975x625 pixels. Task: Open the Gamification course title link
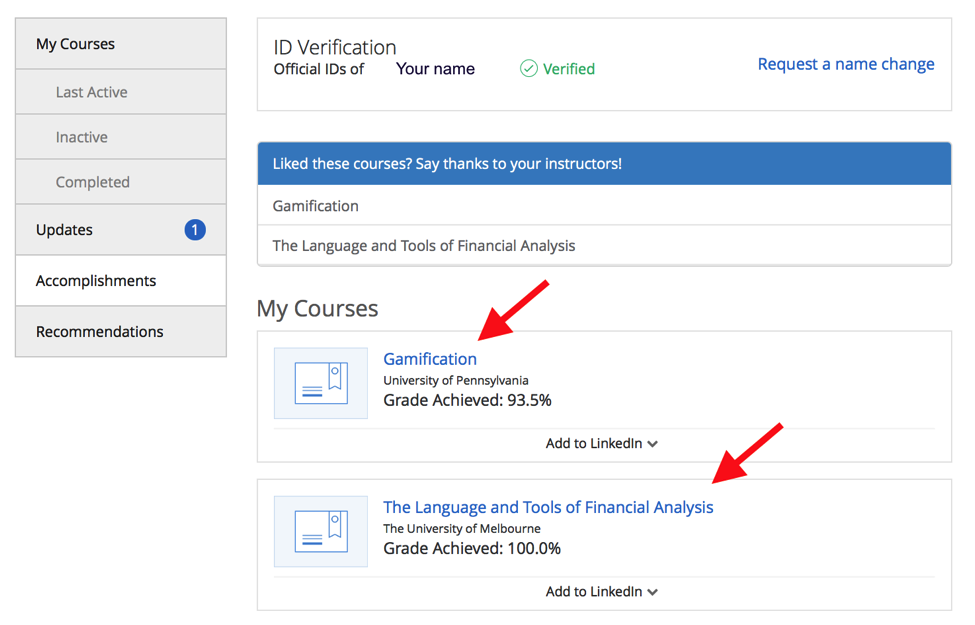(x=430, y=359)
